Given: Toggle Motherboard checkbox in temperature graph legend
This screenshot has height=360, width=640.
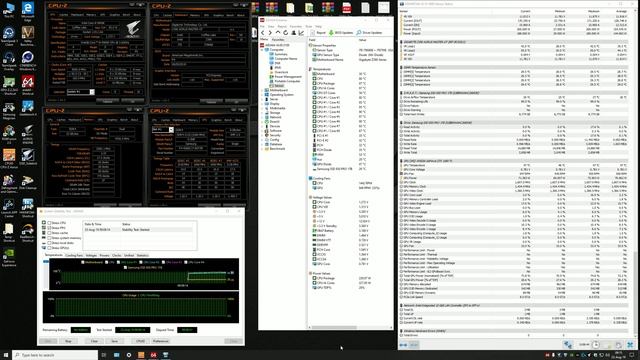Looking at the screenshot, I should coord(83,262).
